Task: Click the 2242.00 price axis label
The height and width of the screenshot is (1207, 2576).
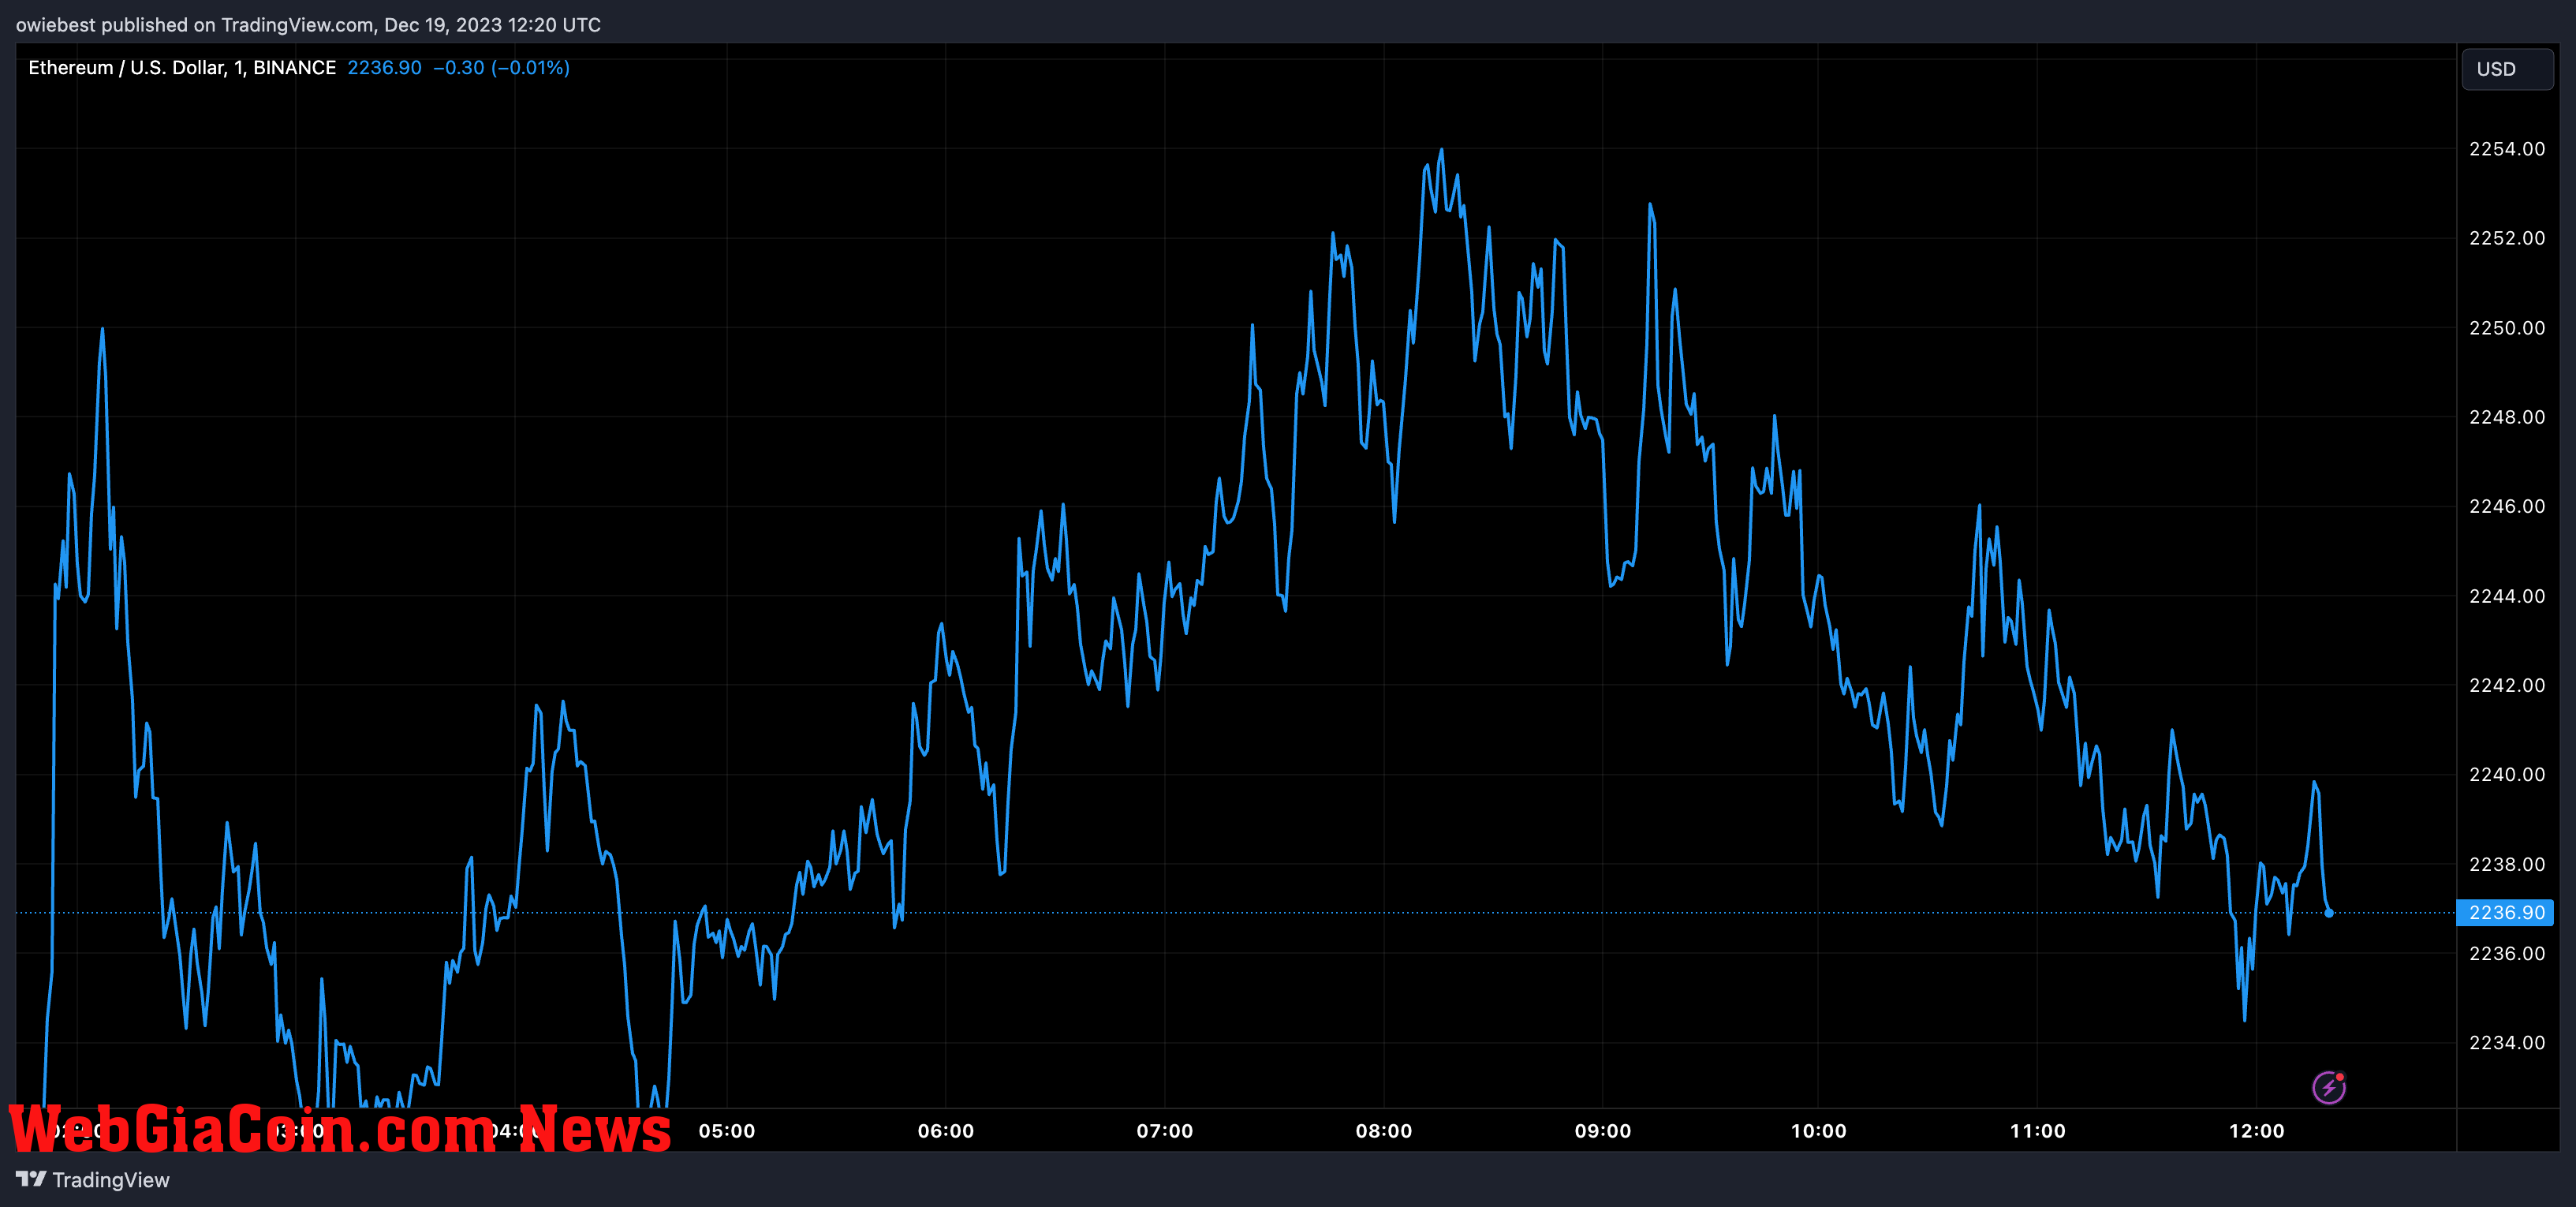Action: [2507, 685]
